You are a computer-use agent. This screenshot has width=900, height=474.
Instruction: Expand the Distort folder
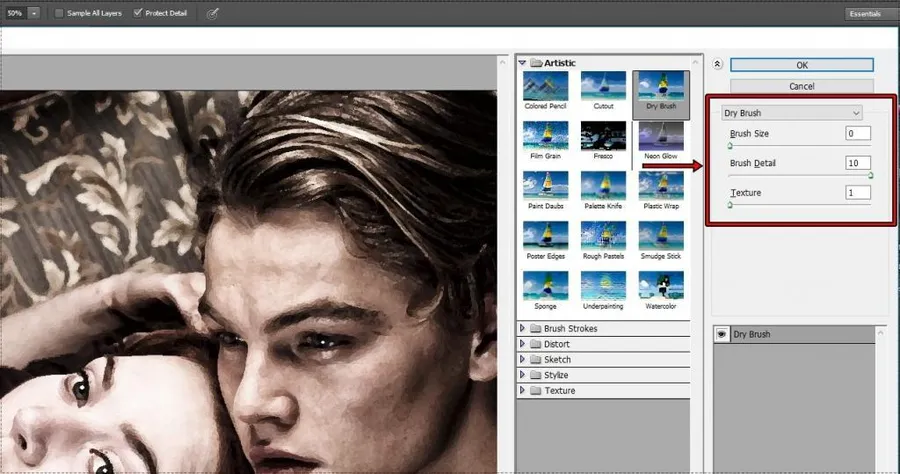[x=522, y=344]
